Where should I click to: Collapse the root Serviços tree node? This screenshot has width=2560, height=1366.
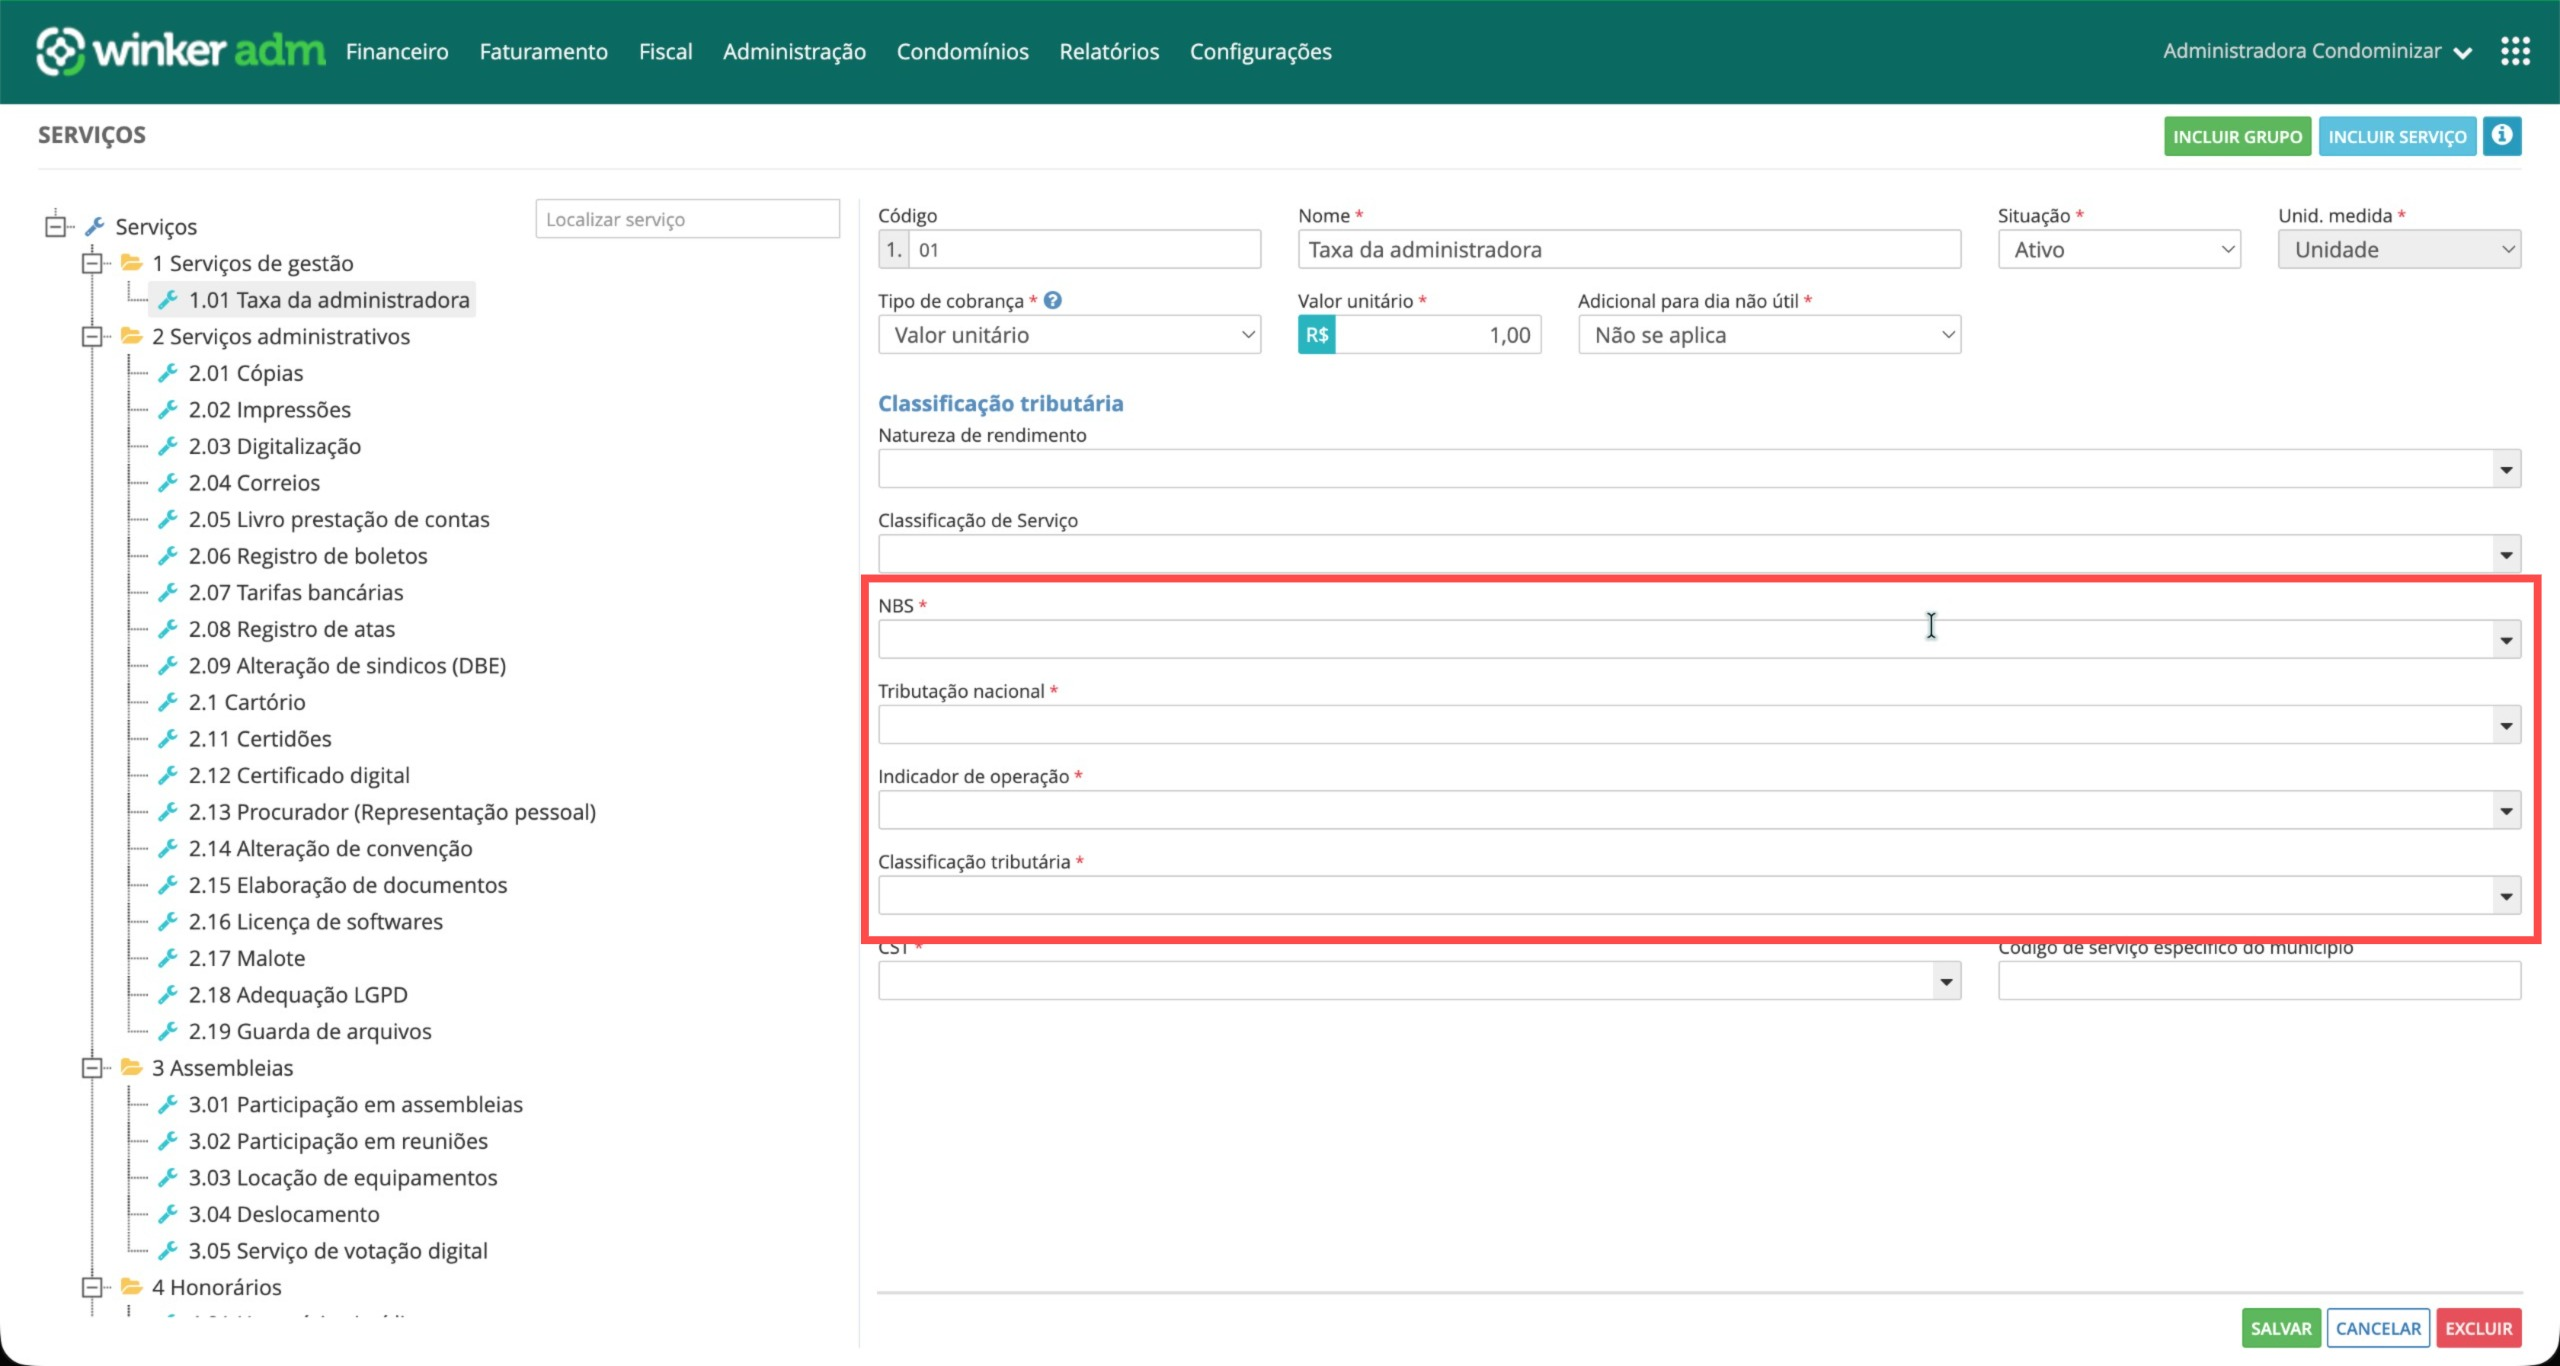(x=56, y=227)
